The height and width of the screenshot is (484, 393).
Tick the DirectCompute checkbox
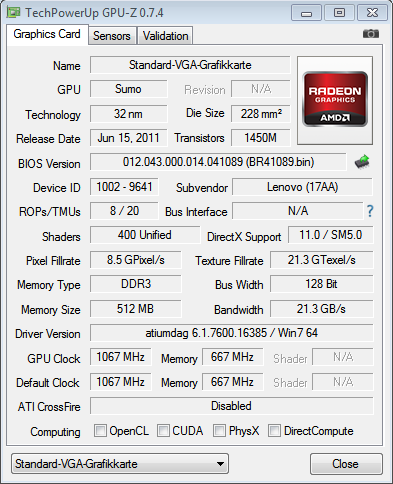point(274,430)
